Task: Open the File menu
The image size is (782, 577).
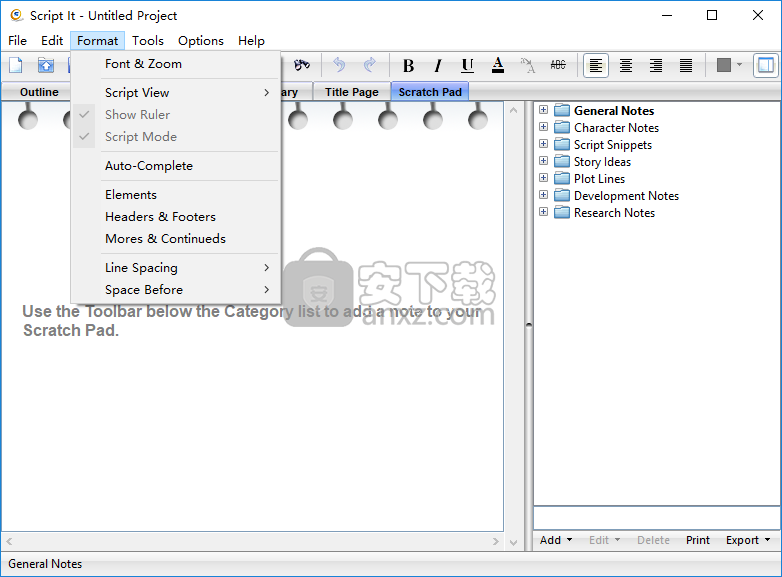Action: [17, 40]
